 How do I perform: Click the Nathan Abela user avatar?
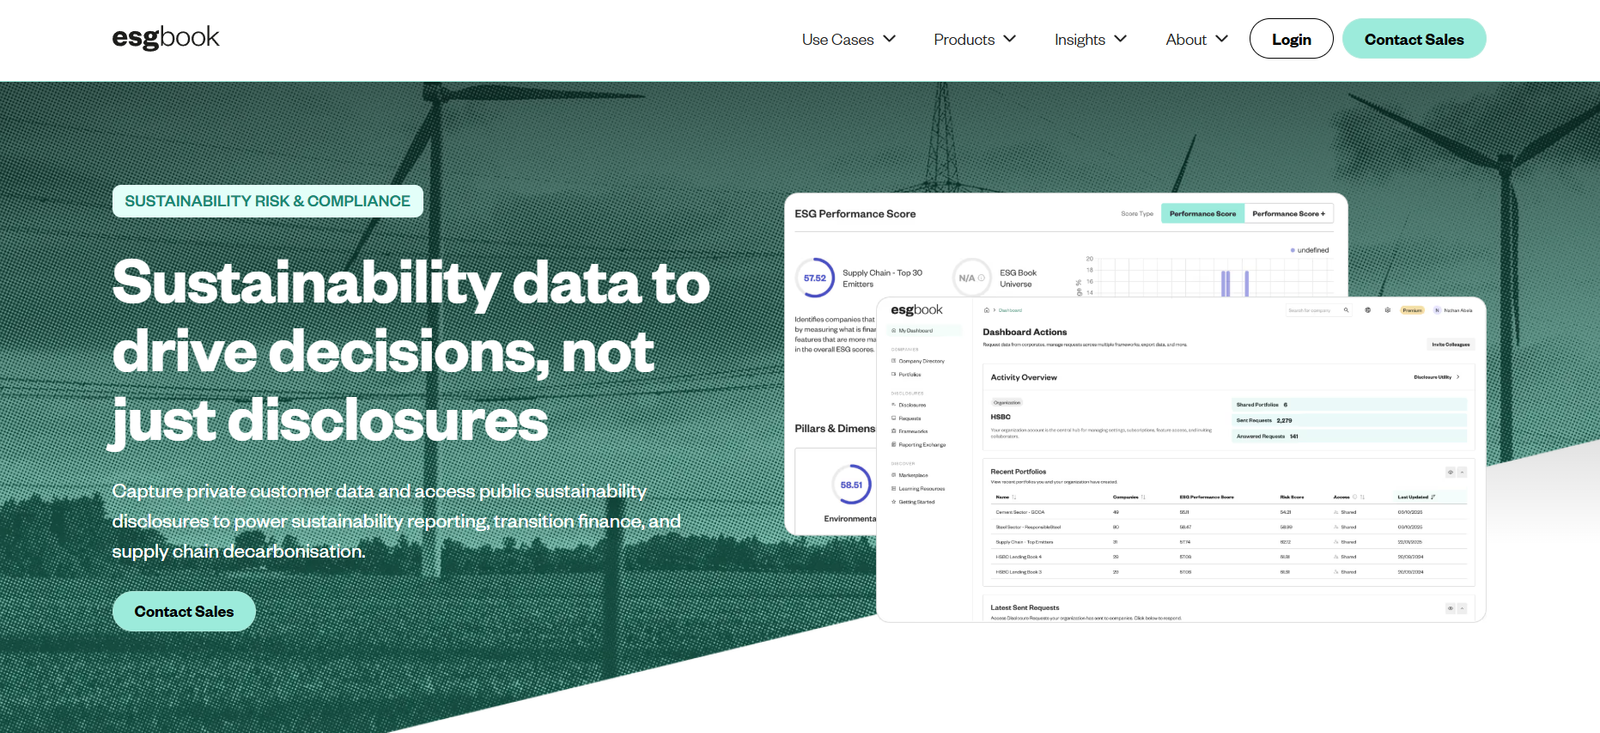tap(1437, 310)
